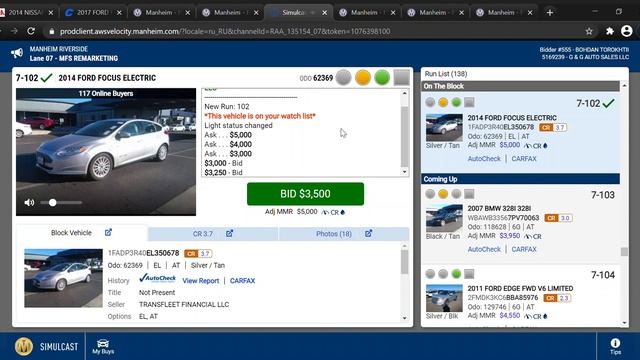
Task: Click seller TRANSFLEET FINANCIAL LLC text
Action: pyautogui.click(x=184, y=304)
